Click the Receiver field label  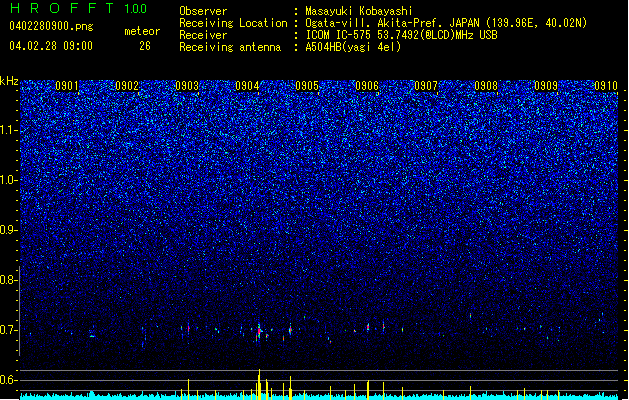pos(203,35)
